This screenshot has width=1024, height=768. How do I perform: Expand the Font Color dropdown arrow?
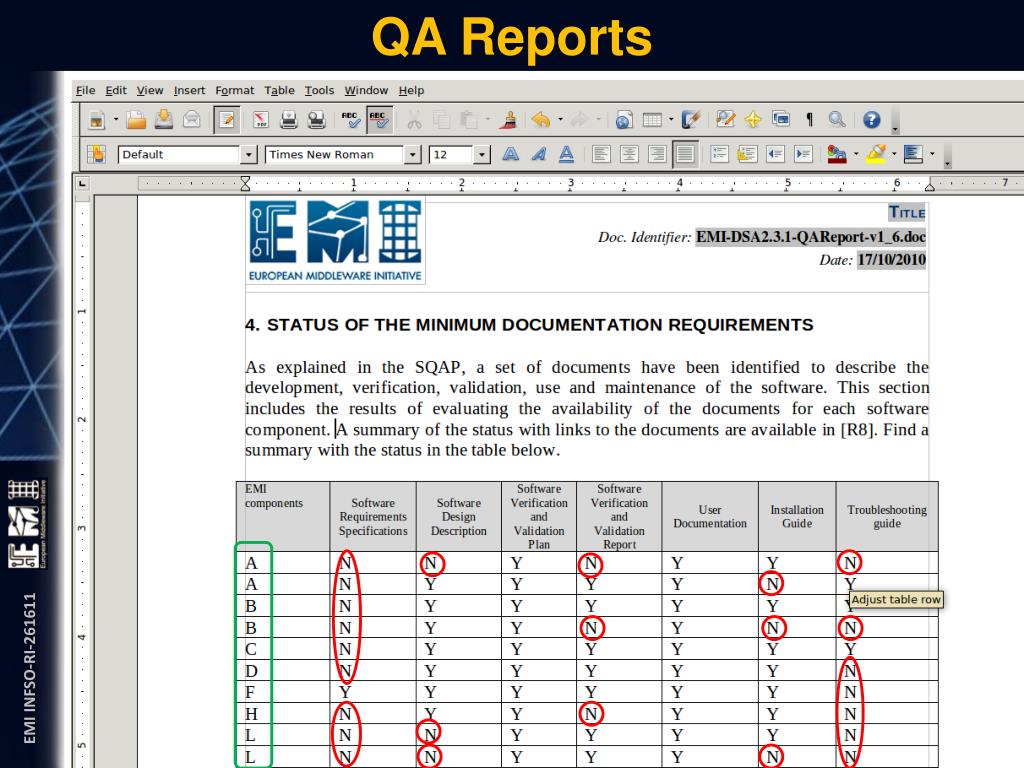856,155
